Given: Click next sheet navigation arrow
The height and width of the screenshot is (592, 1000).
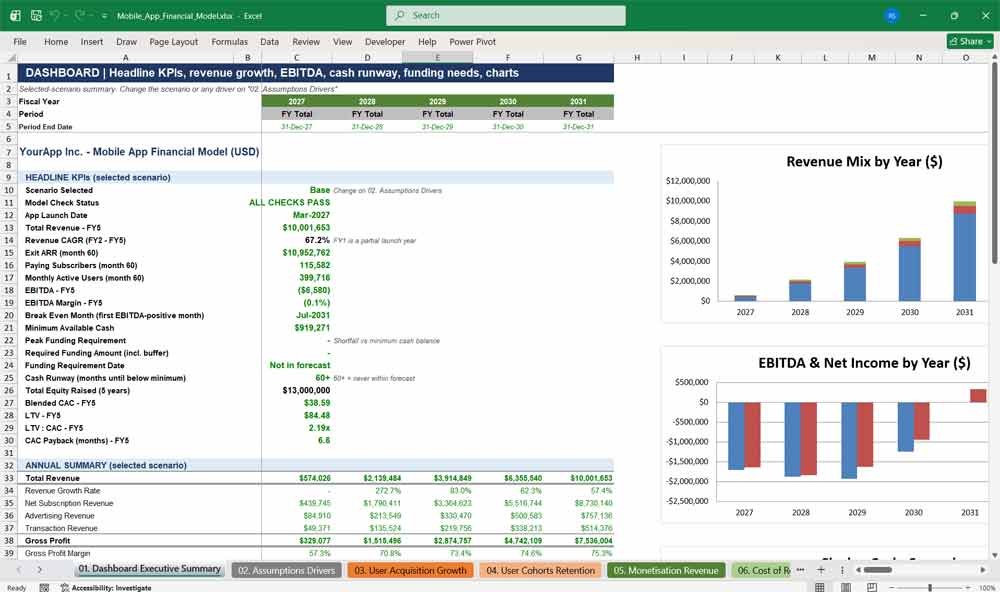Looking at the screenshot, I should pos(40,570).
